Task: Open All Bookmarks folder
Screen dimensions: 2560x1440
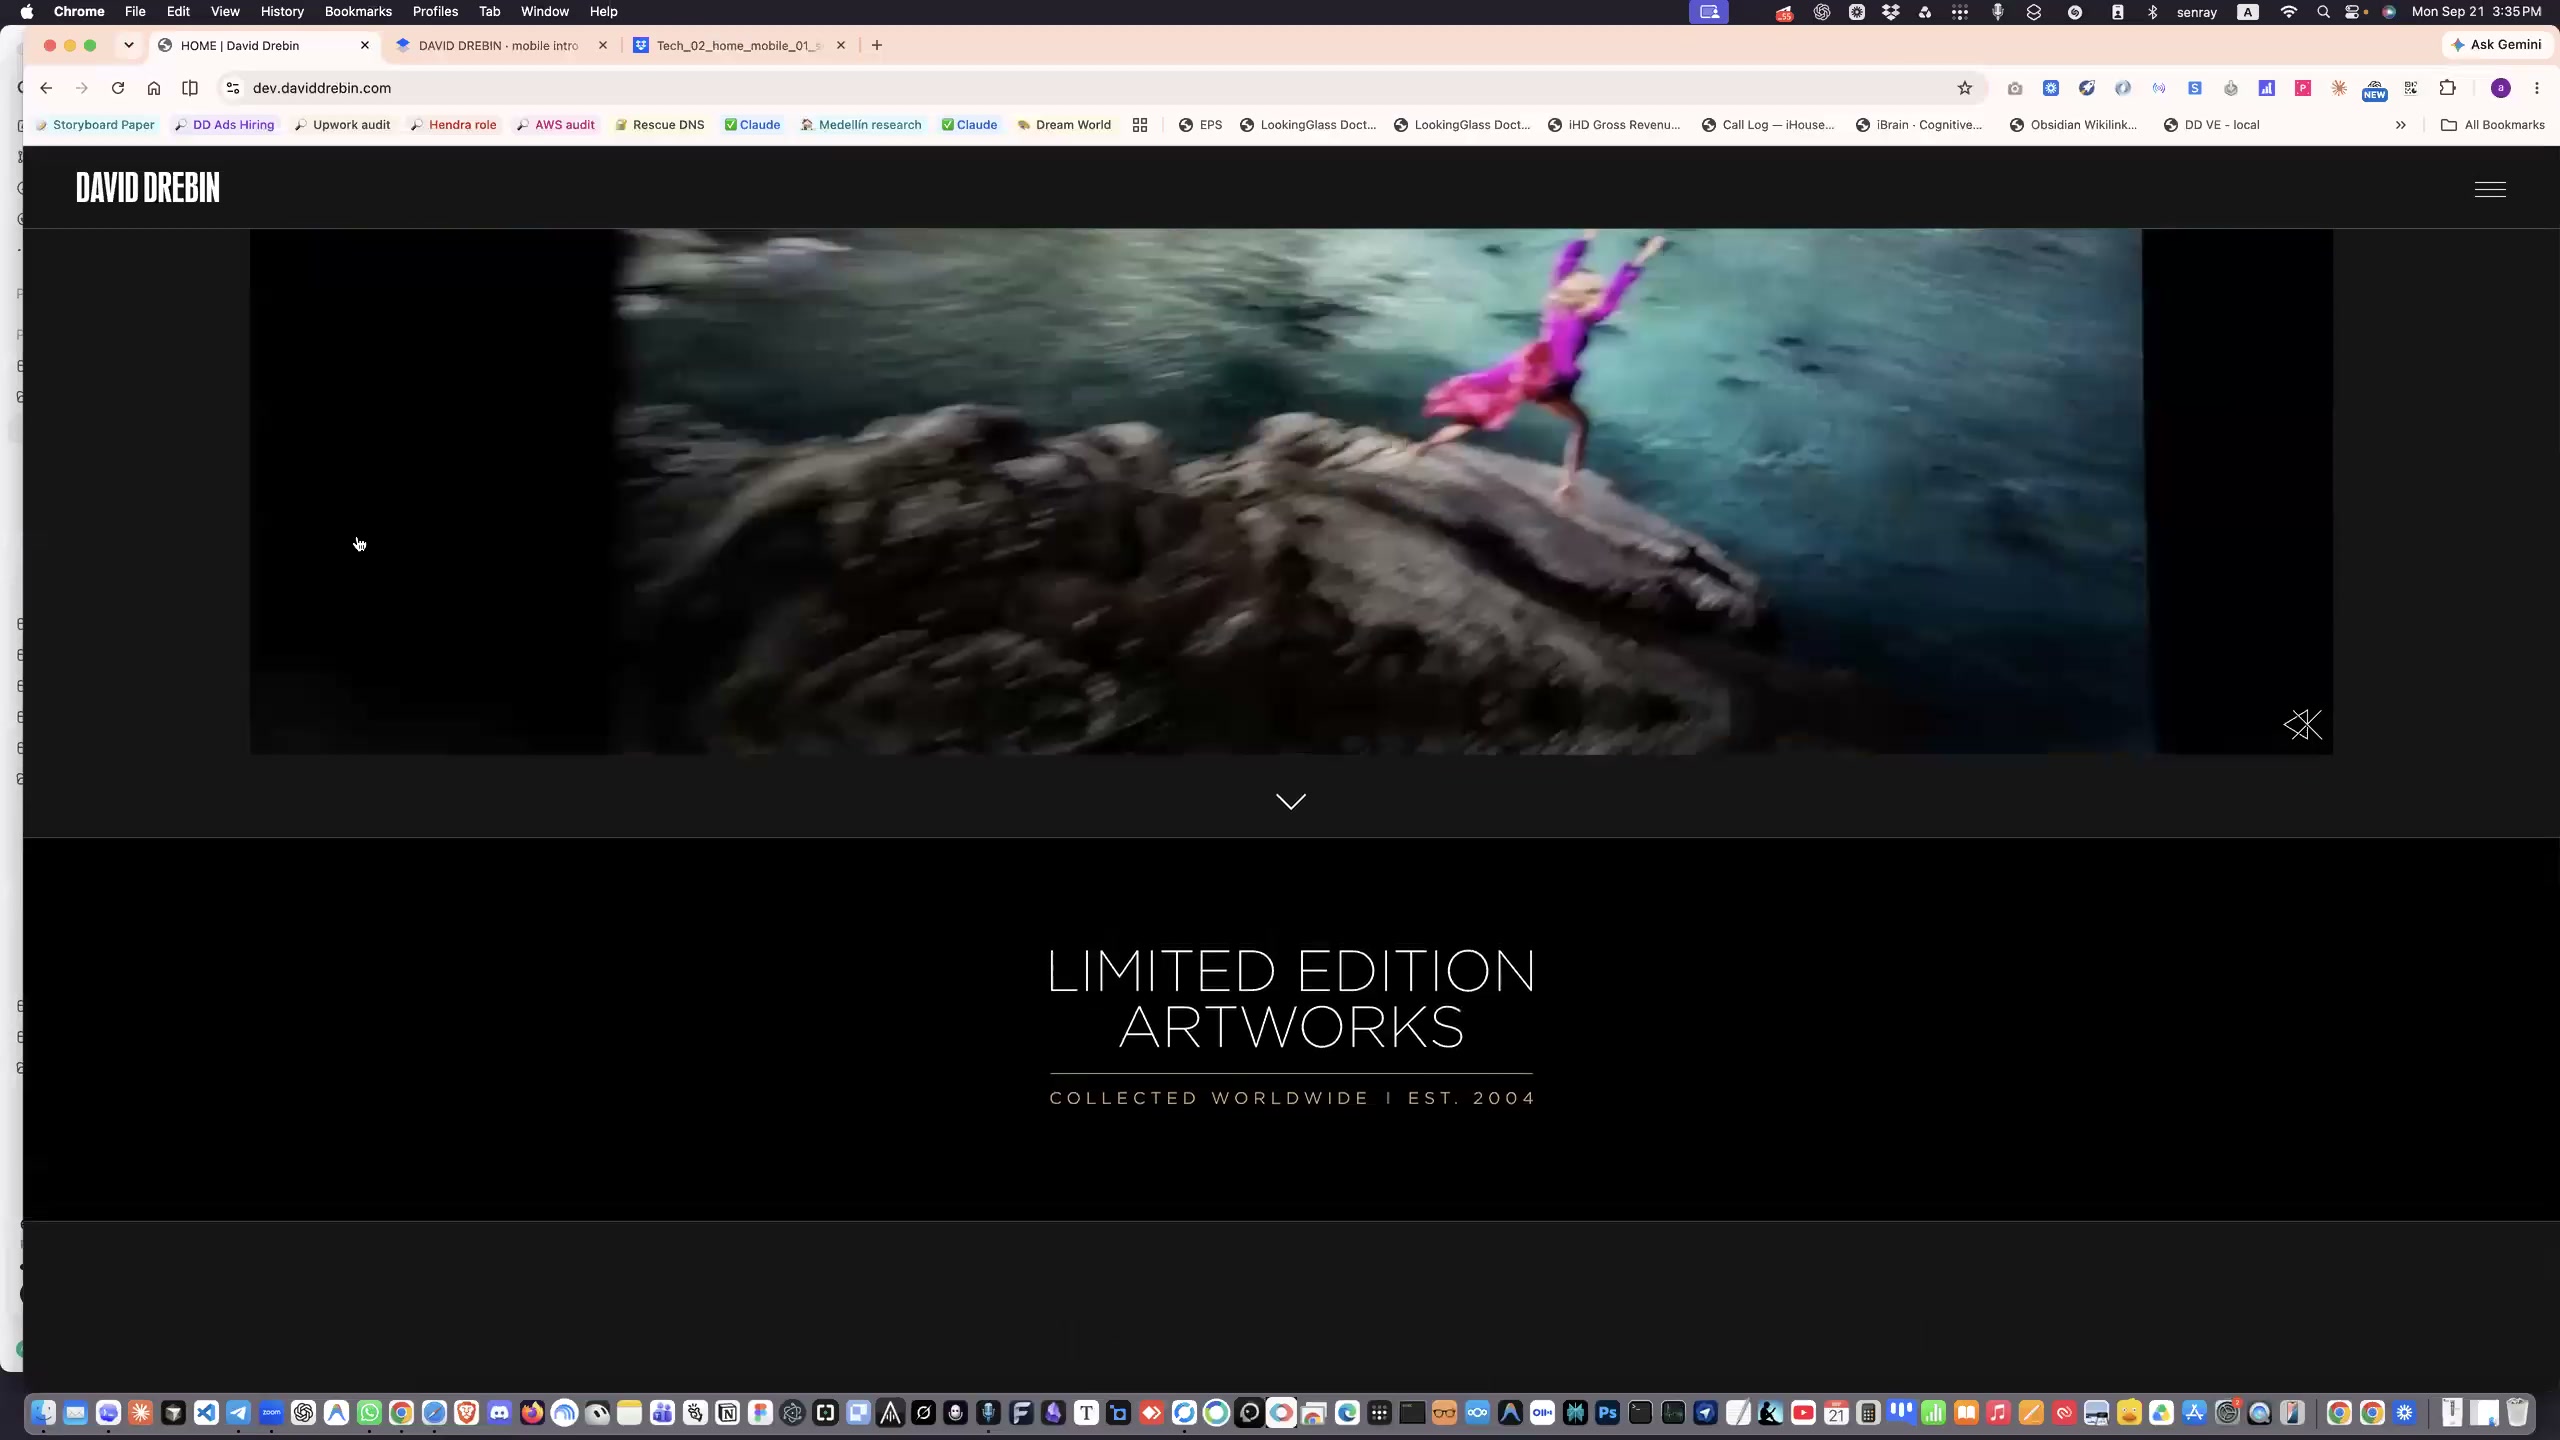Action: pyautogui.click(x=2493, y=125)
